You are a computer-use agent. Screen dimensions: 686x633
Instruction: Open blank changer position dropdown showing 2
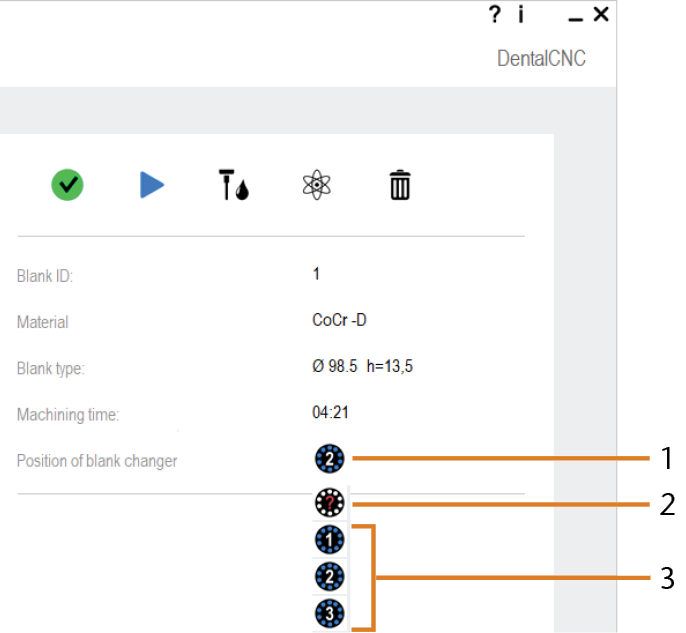(x=330, y=459)
